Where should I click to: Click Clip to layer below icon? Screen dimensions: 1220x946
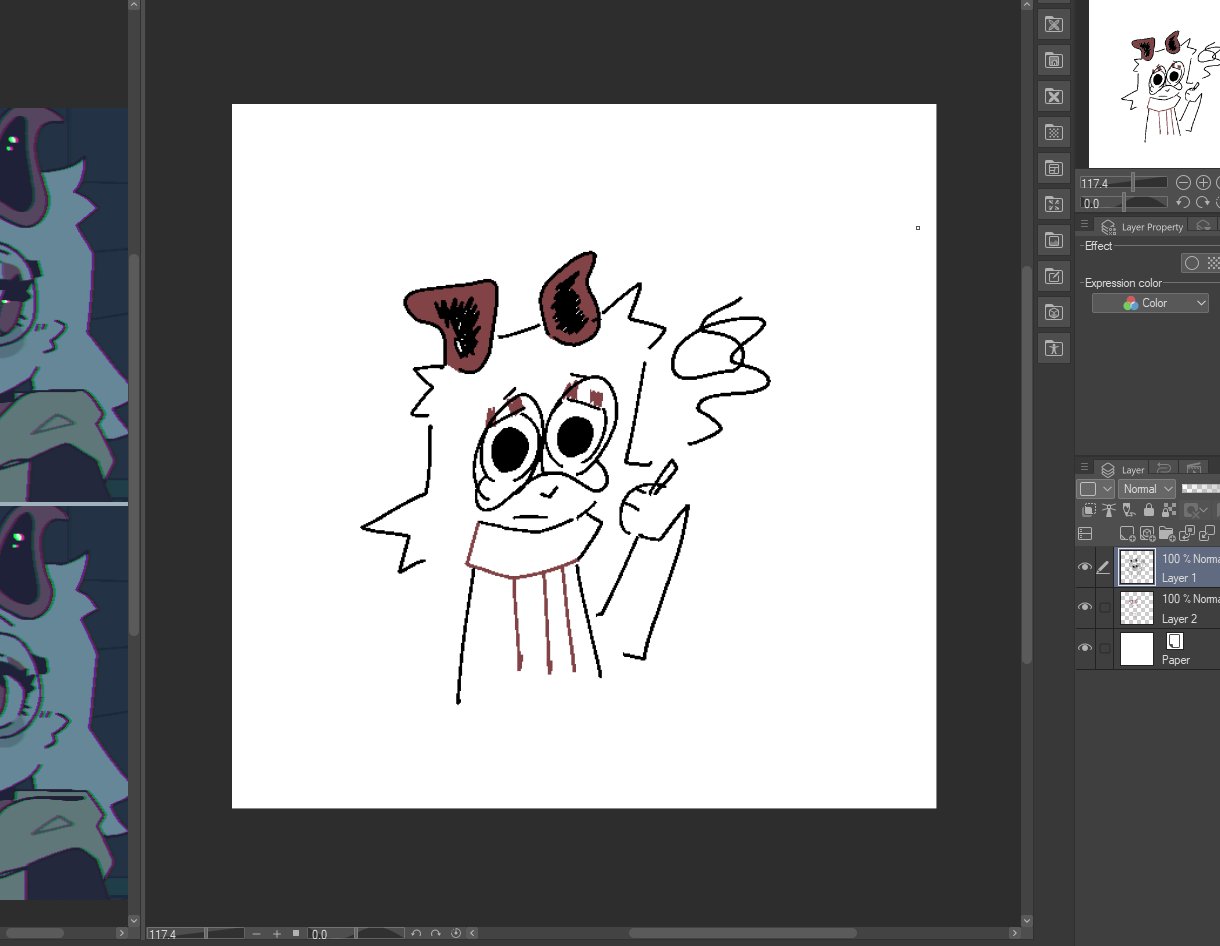[x=1088, y=510]
